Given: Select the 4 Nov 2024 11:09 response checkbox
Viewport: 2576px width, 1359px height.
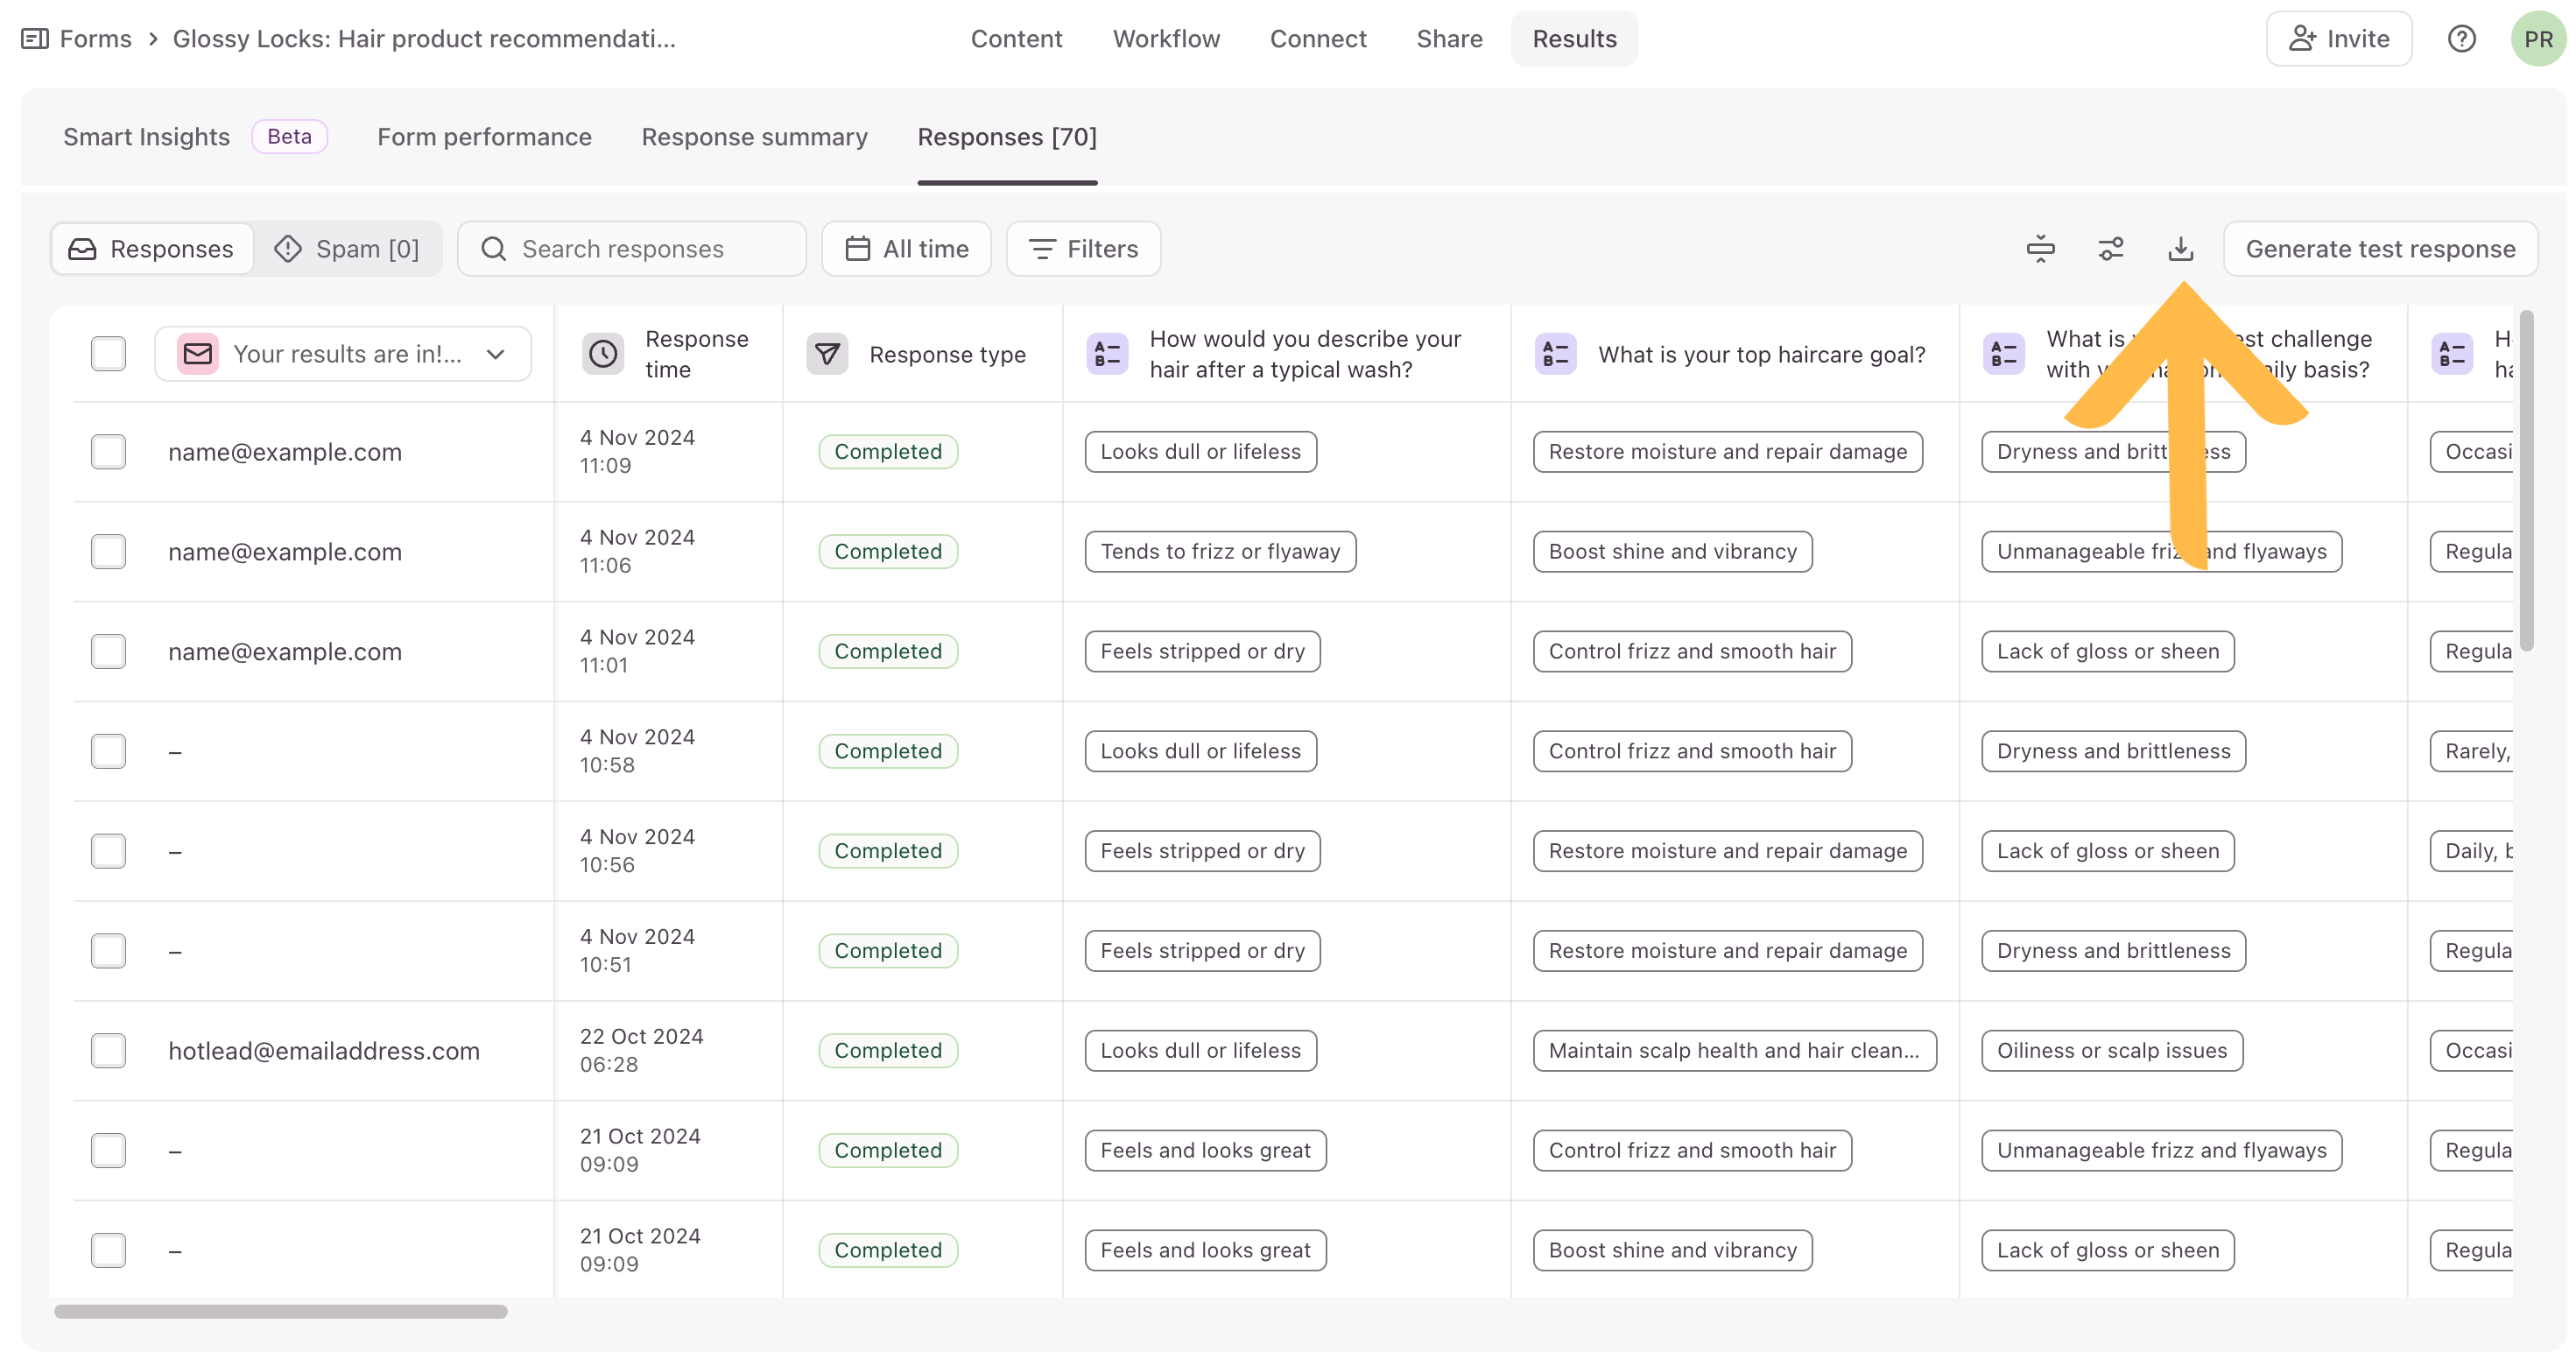Looking at the screenshot, I should pyautogui.click(x=108, y=452).
